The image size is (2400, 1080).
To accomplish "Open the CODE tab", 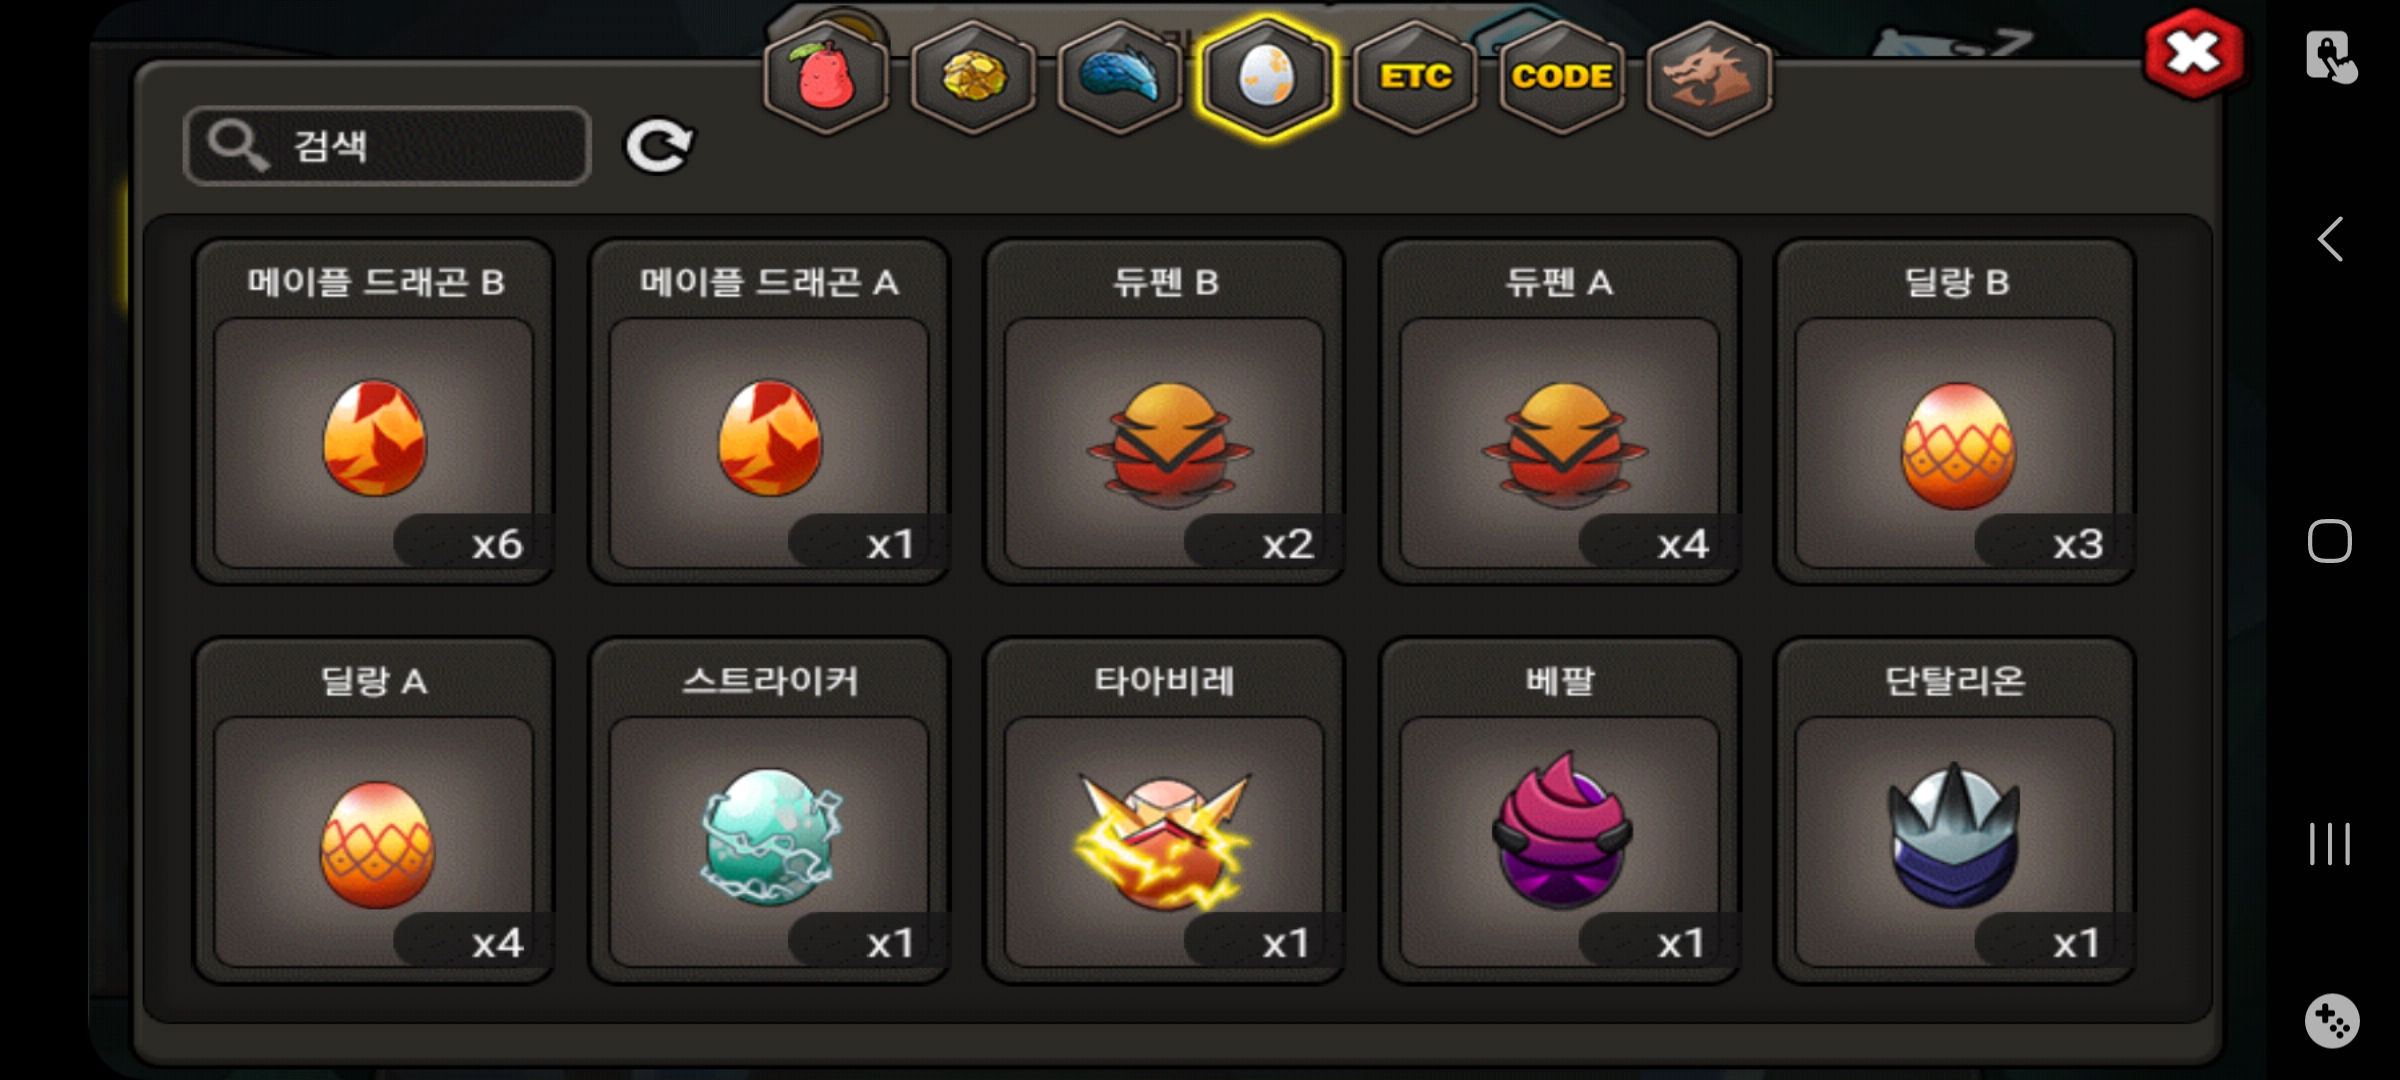I will [1562, 78].
